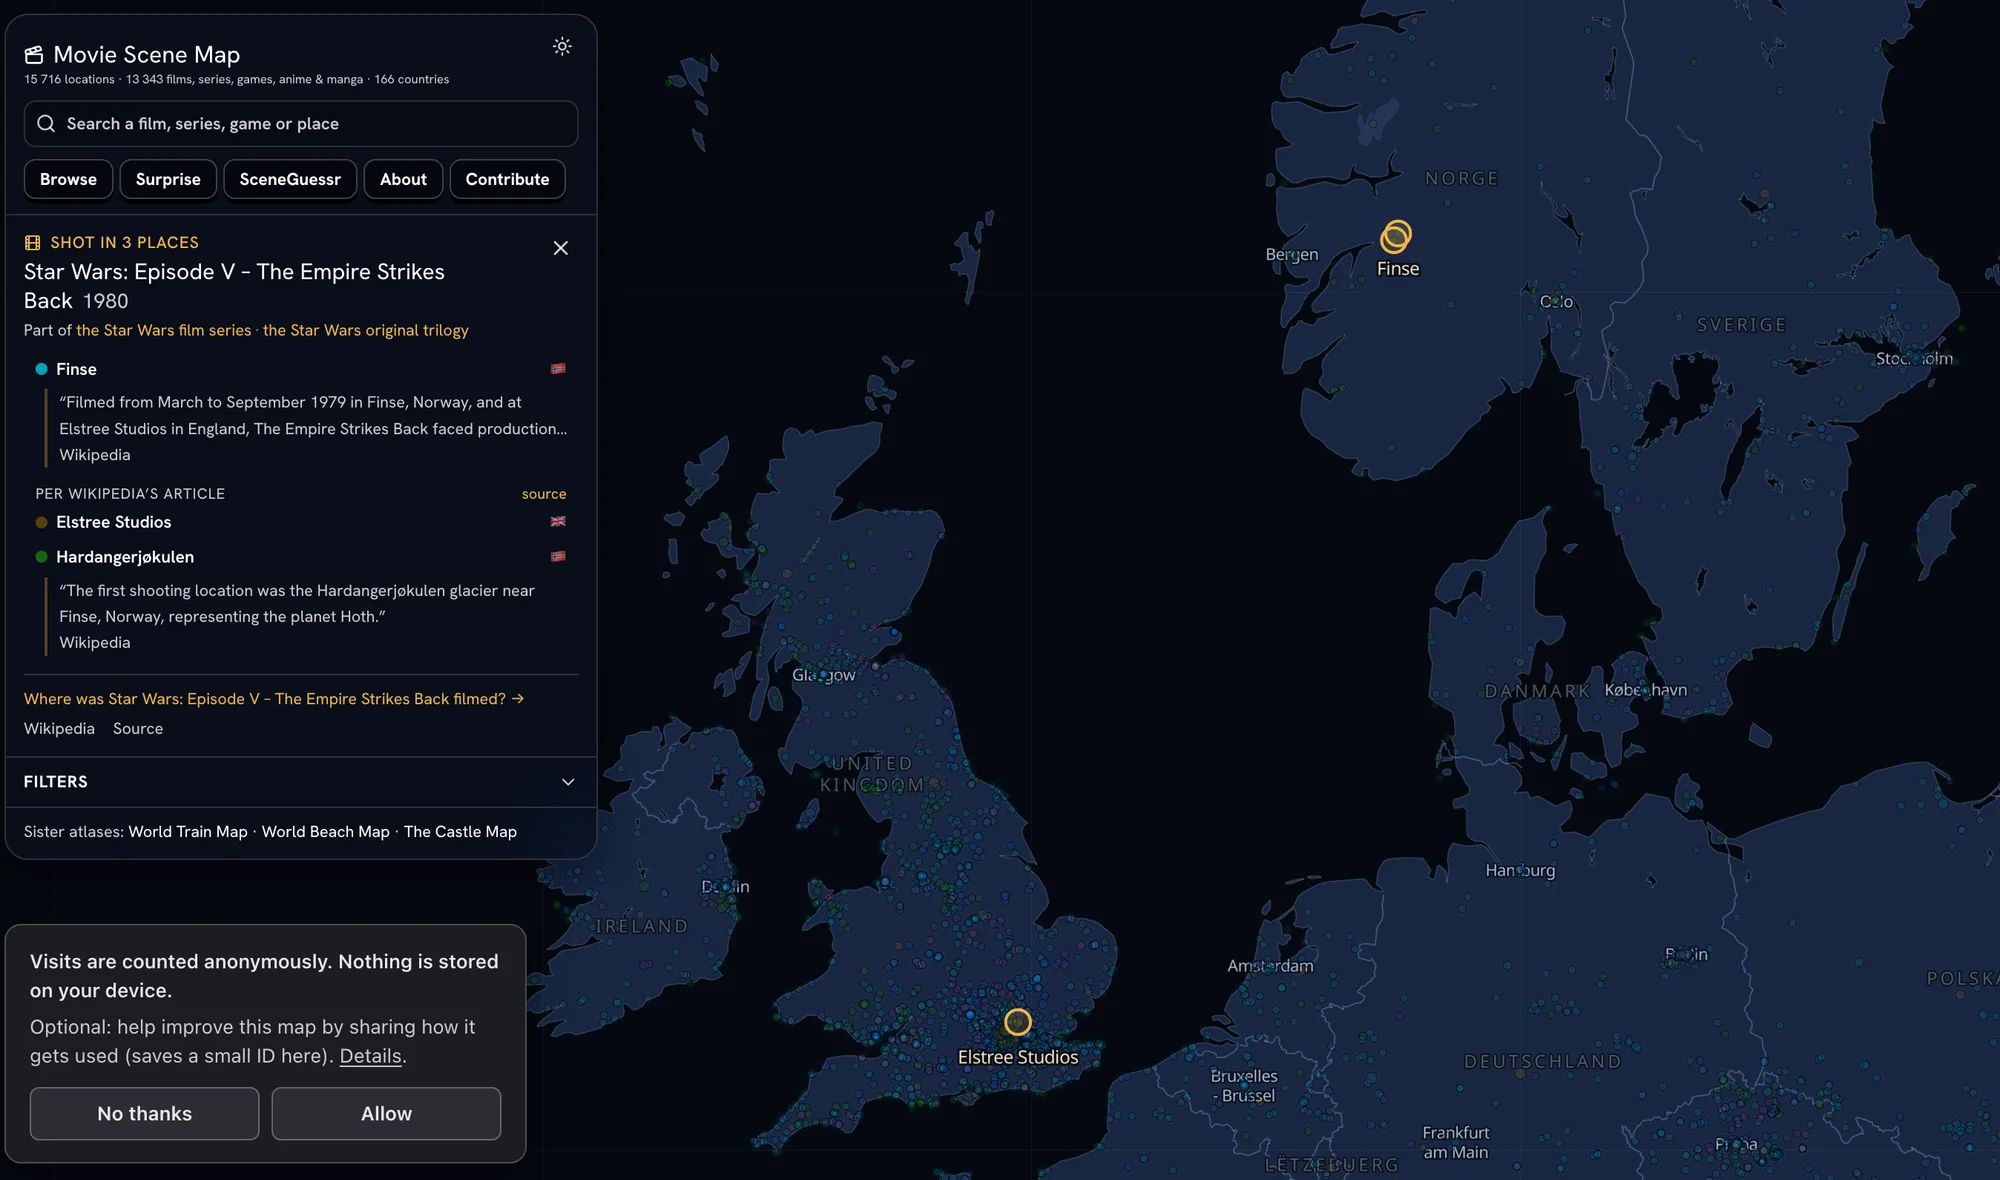Open the Contribute page
The width and height of the screenshot is (2000, 1180).
[x=507, y=179]
